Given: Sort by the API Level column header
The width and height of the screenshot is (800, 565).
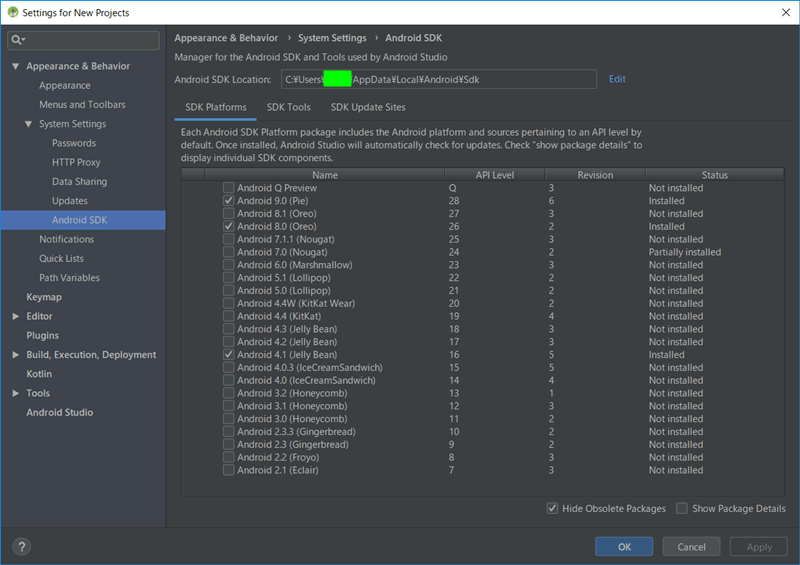Looking at the screenshot, I should (x=494, y=175).
